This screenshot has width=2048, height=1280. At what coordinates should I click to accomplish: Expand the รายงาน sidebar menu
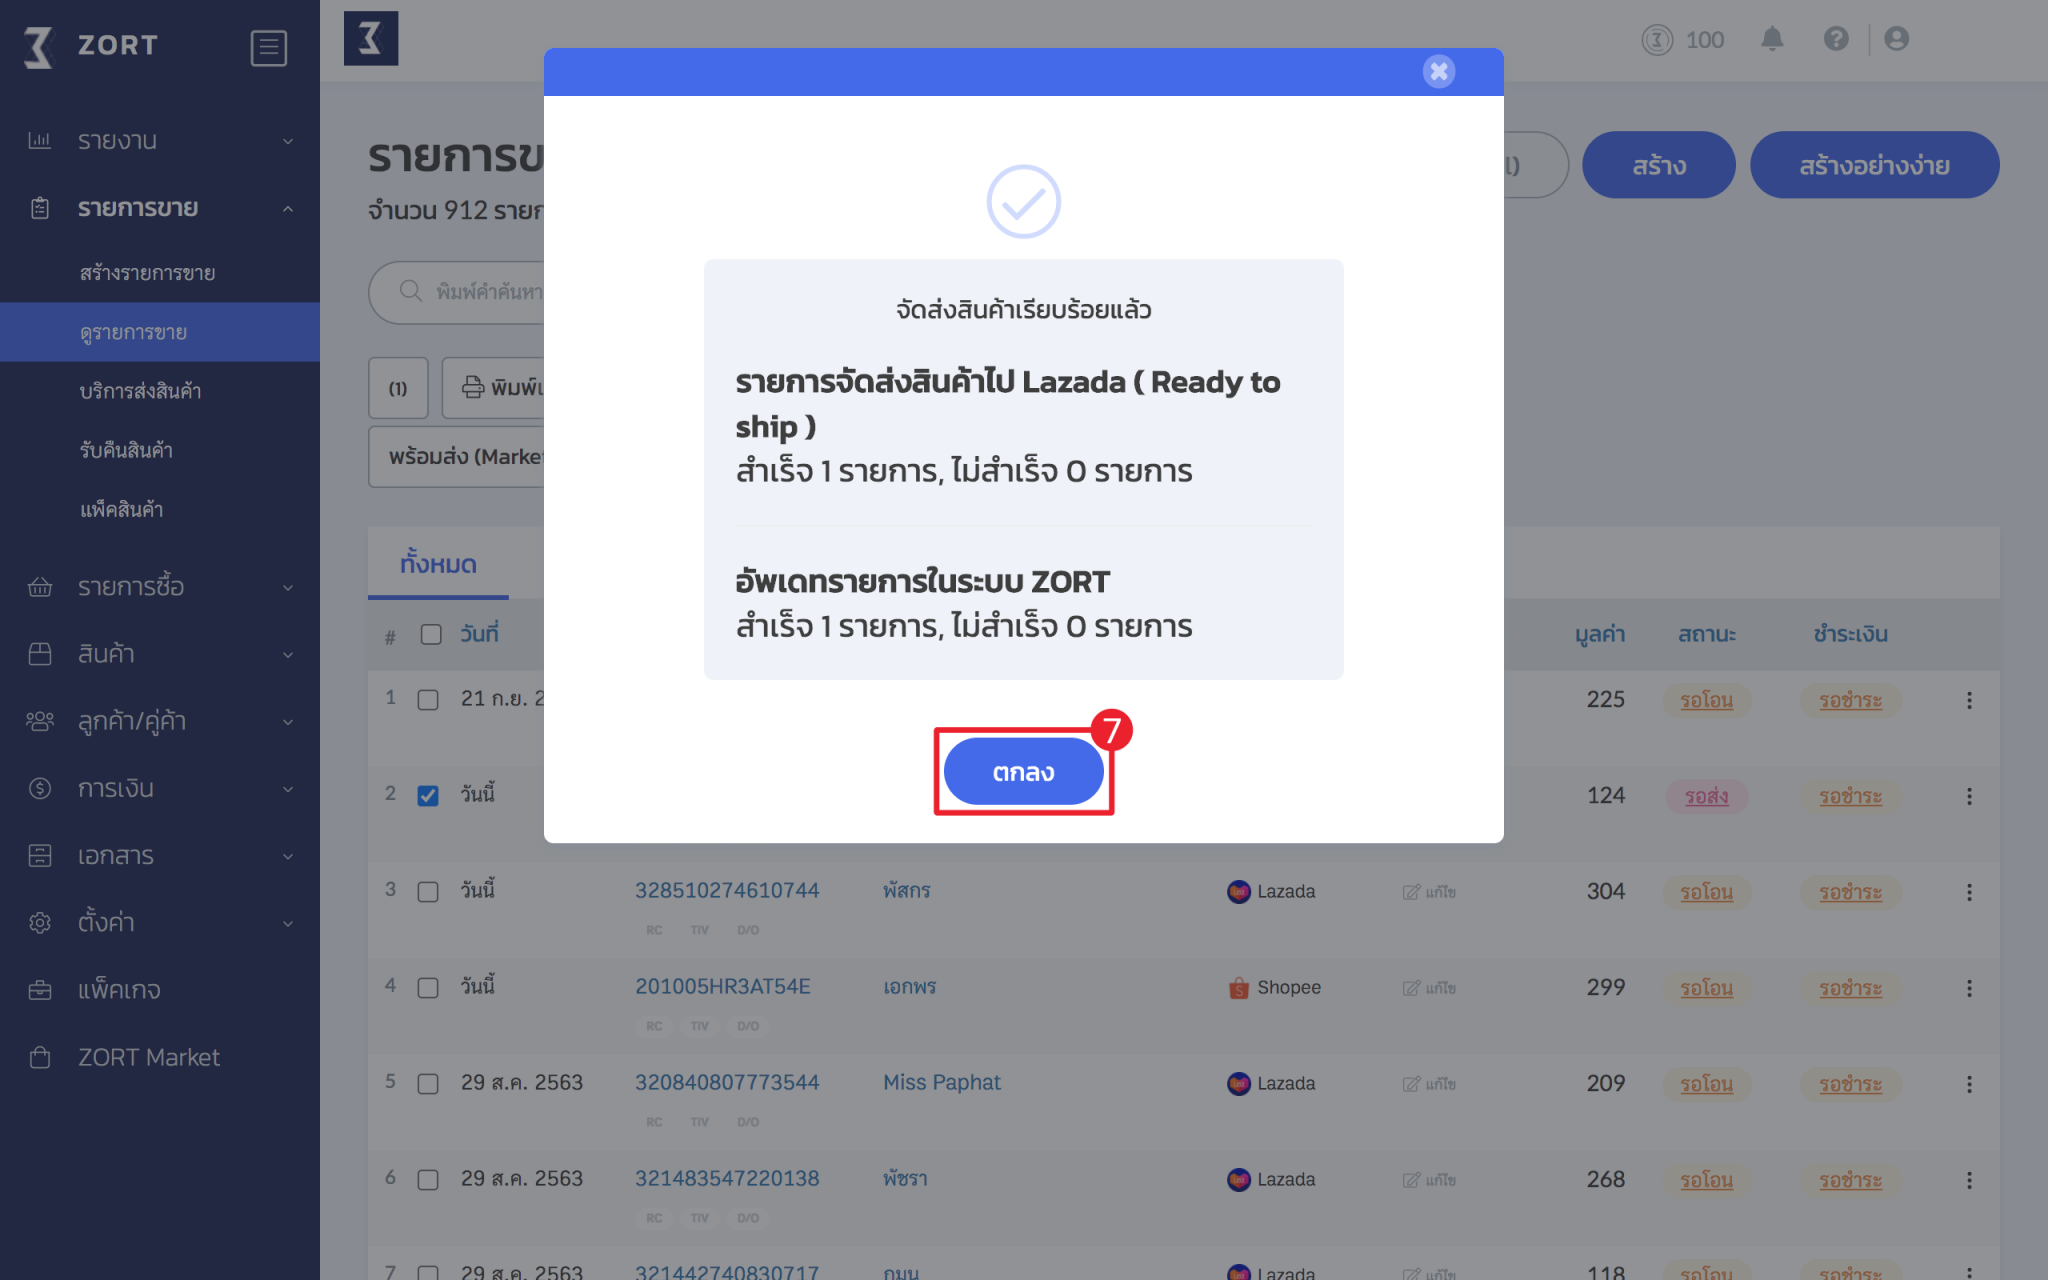coord(160,141)
